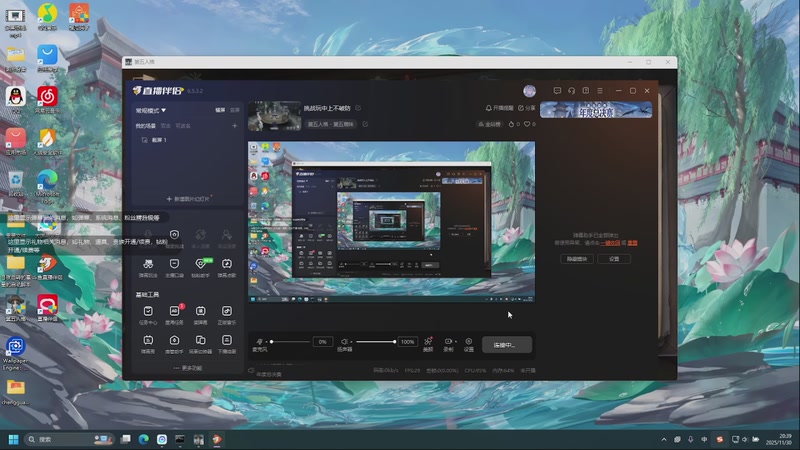Click the taskbar 搜索 search box
The image size is (800, 450).
pos(69,439)
